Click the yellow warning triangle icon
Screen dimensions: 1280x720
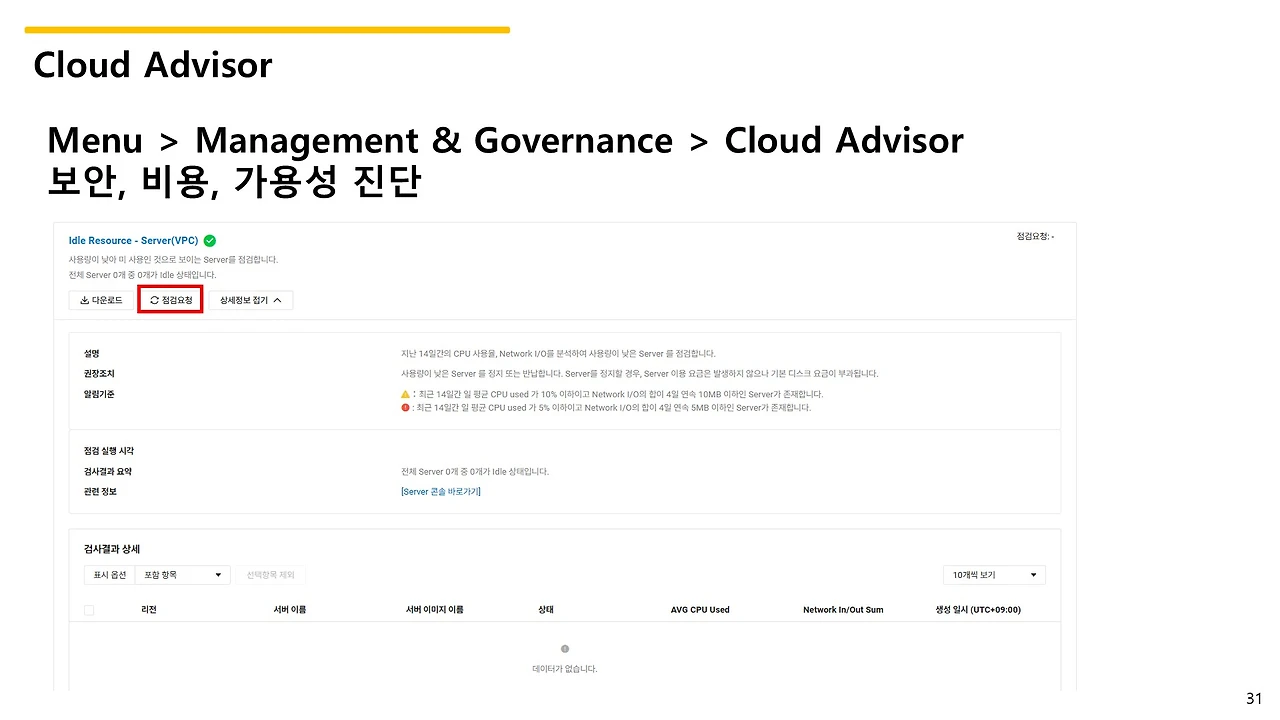click(x=405, y=394)
